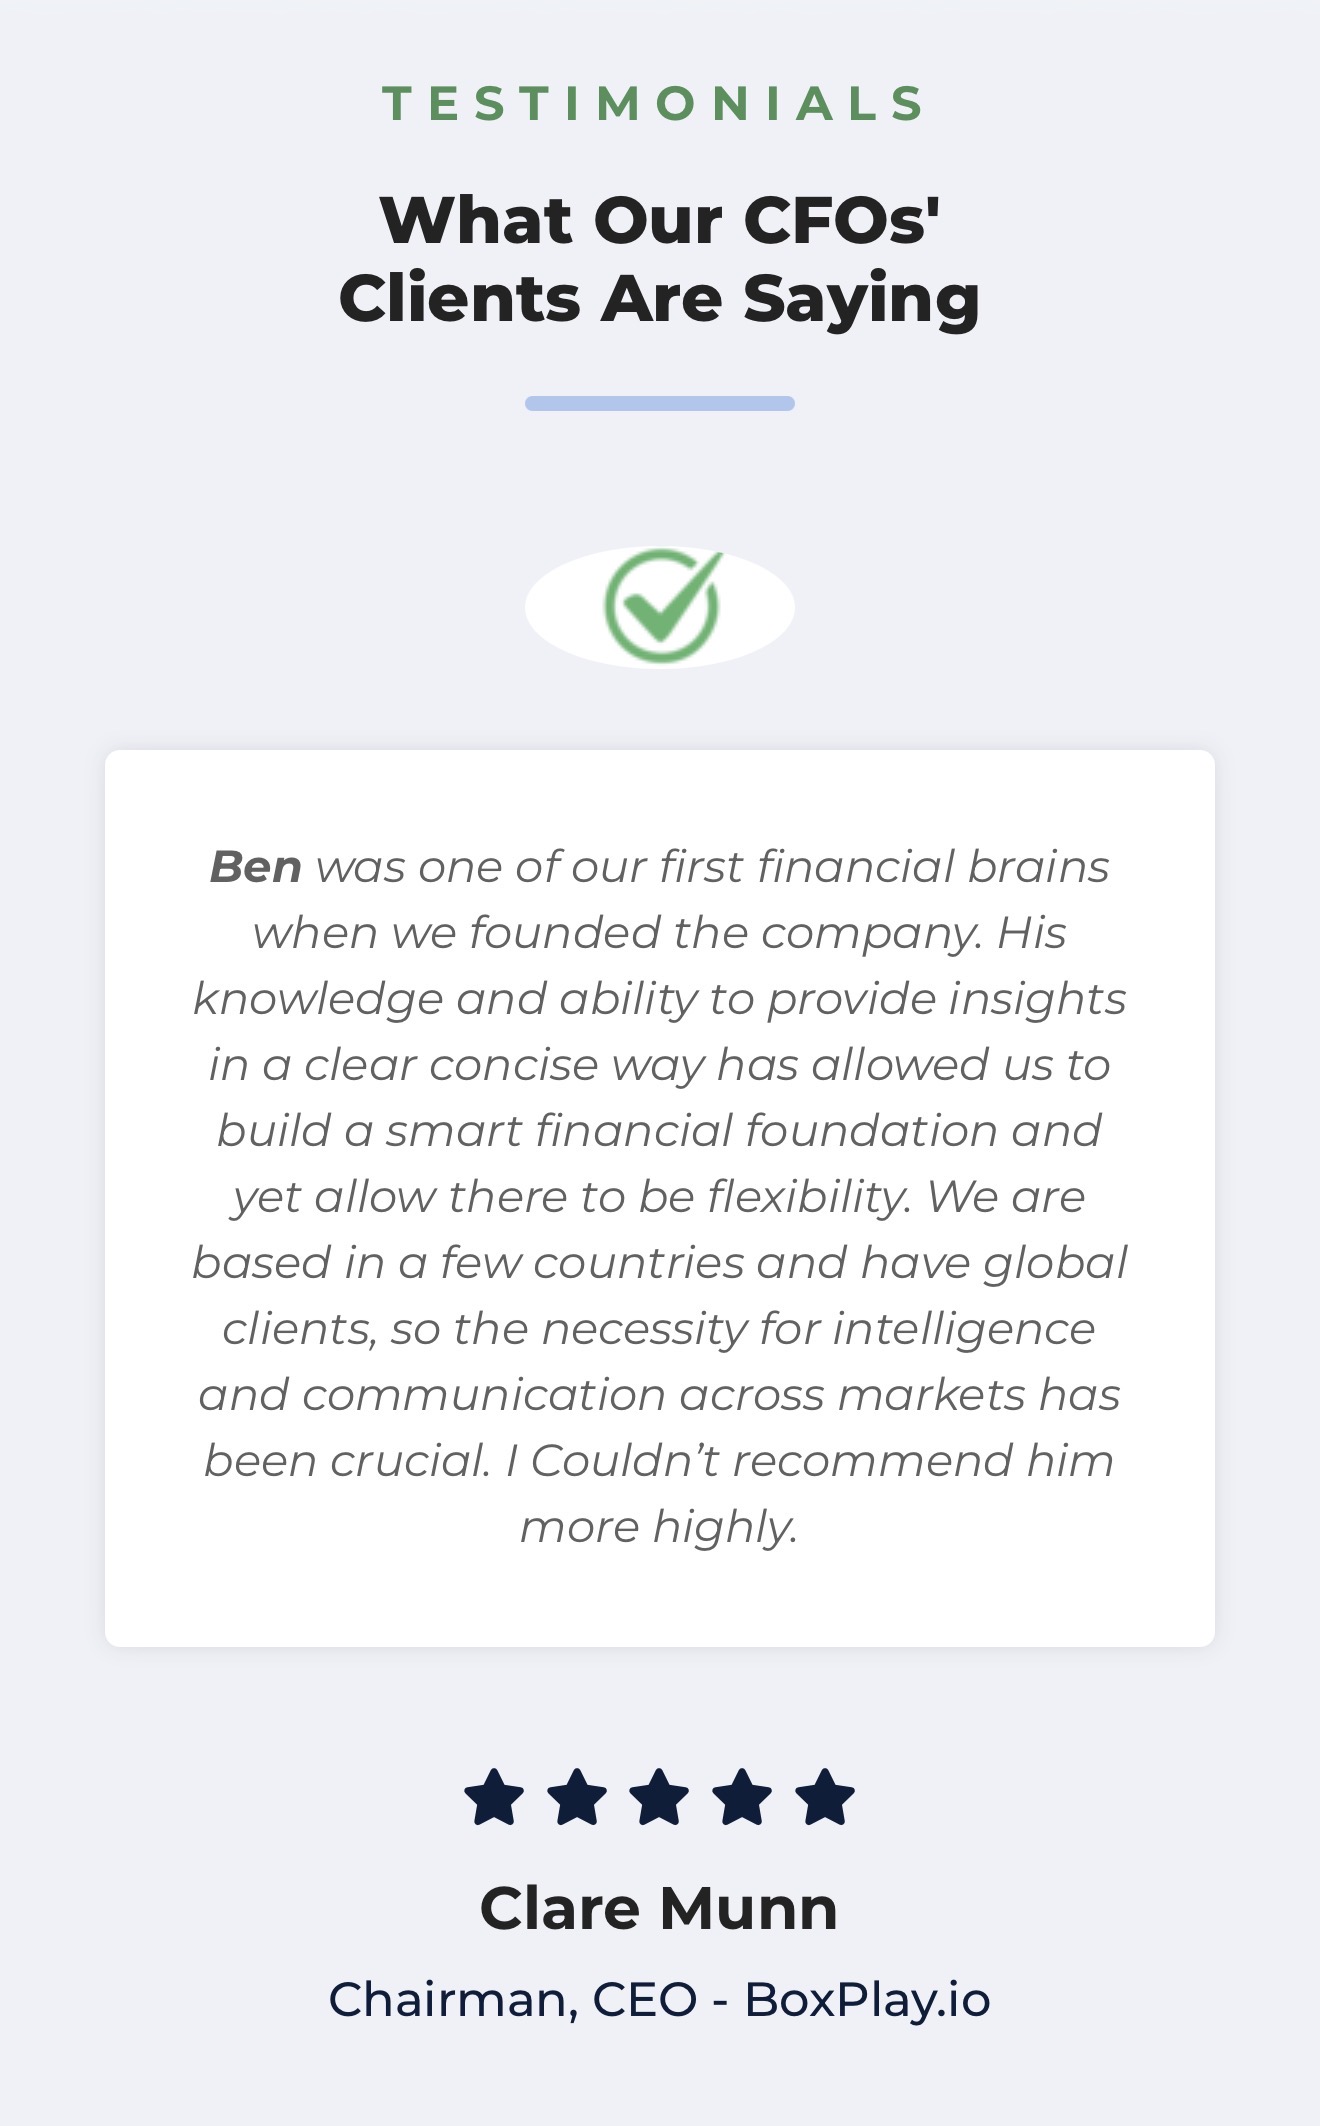Click the final line "more highly."
Viewport: 1320px width, 2126px height.
point(659,1527)
